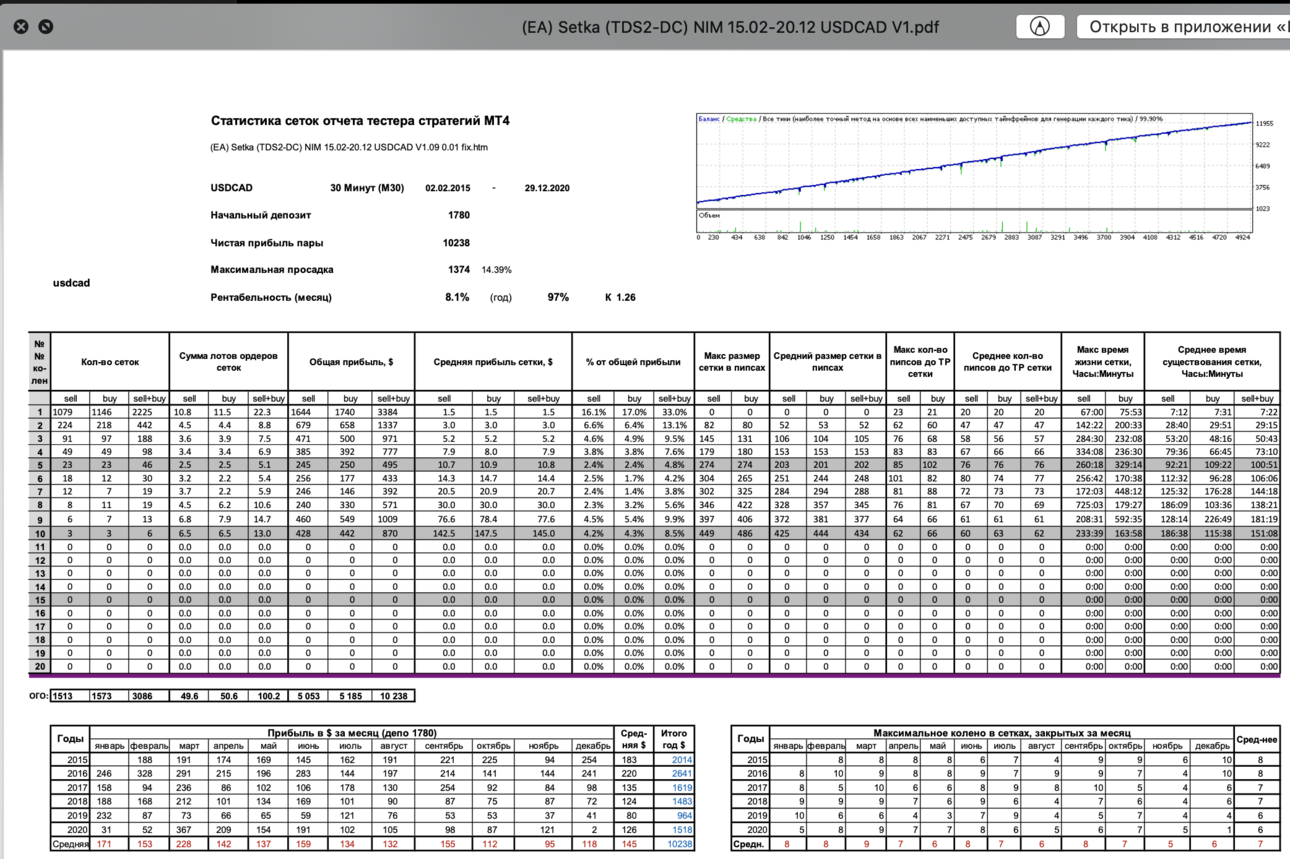Select the March 2020 profit '367'
The image size is (1290, 859).
(x=188, y=830)
